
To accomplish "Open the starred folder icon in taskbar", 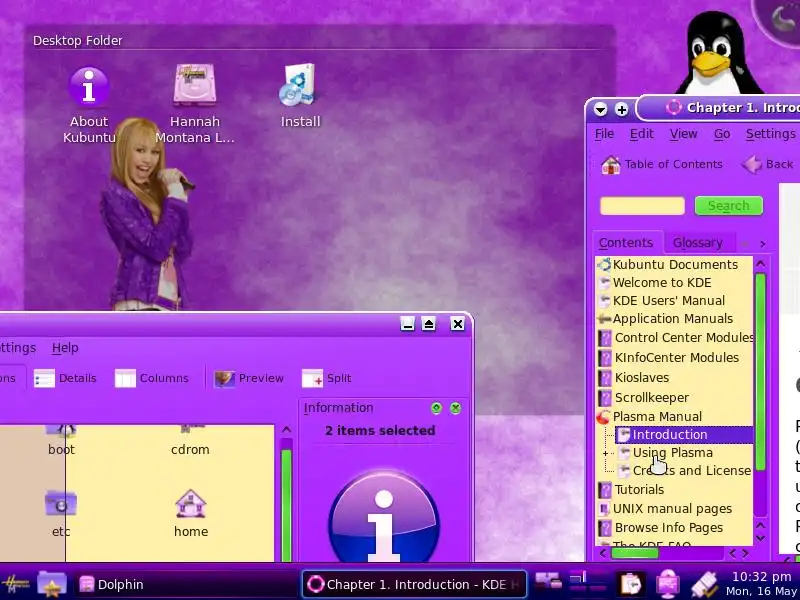I will (x=52, y=584).
